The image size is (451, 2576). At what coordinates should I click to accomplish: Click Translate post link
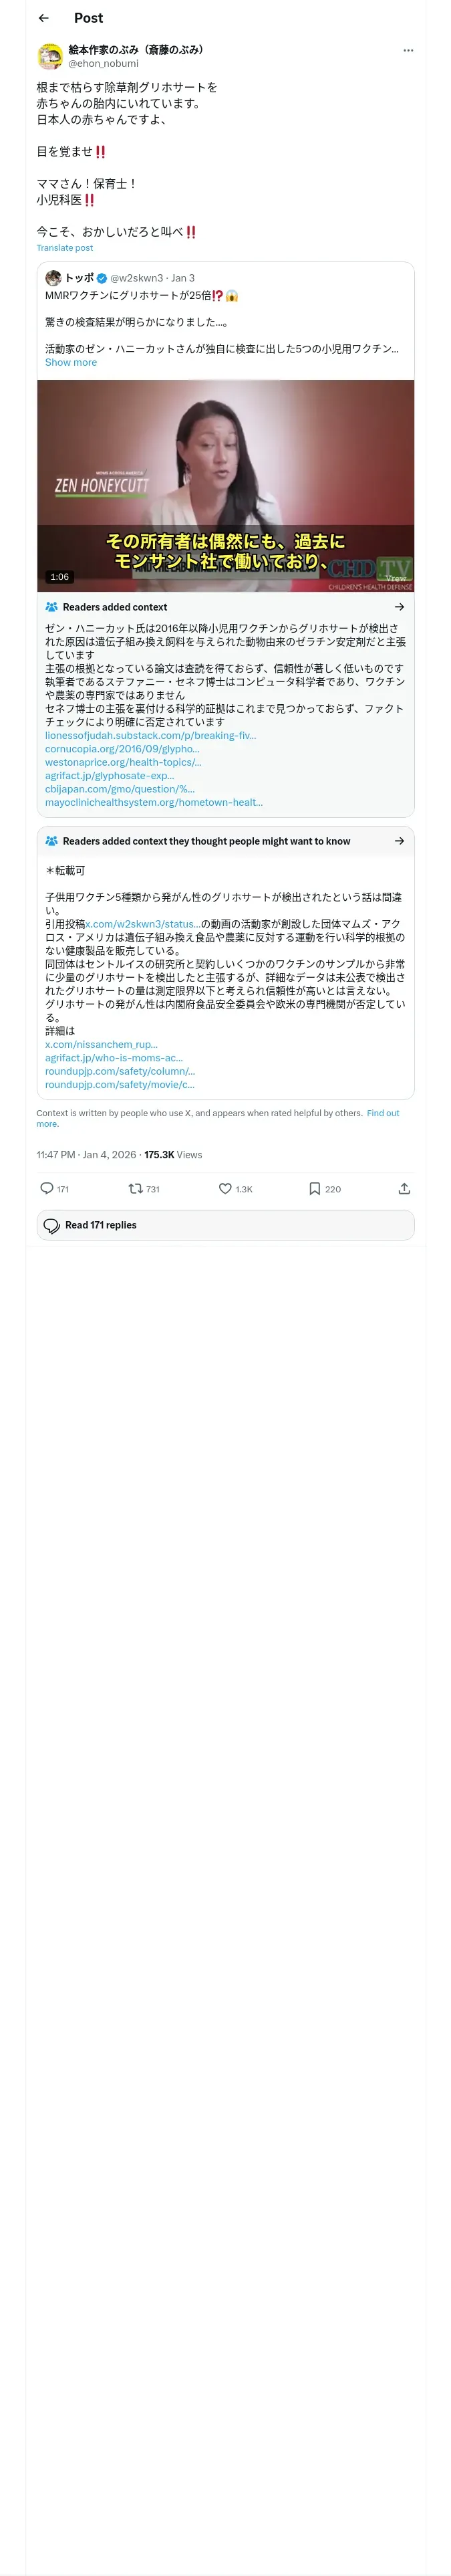[64, 248]
